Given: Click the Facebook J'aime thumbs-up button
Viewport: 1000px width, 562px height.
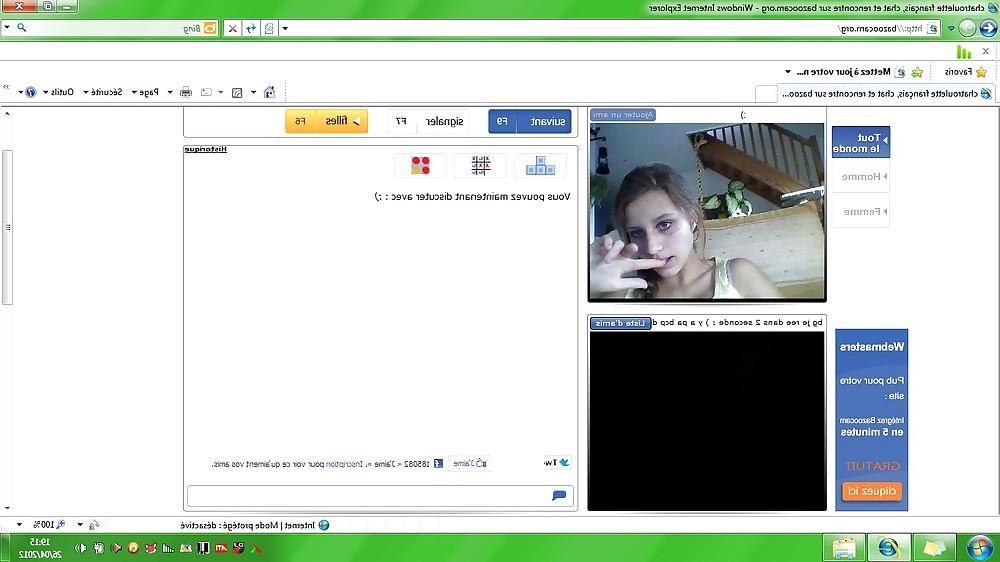Looking at the screenshot, I should [x=470, y=463].
